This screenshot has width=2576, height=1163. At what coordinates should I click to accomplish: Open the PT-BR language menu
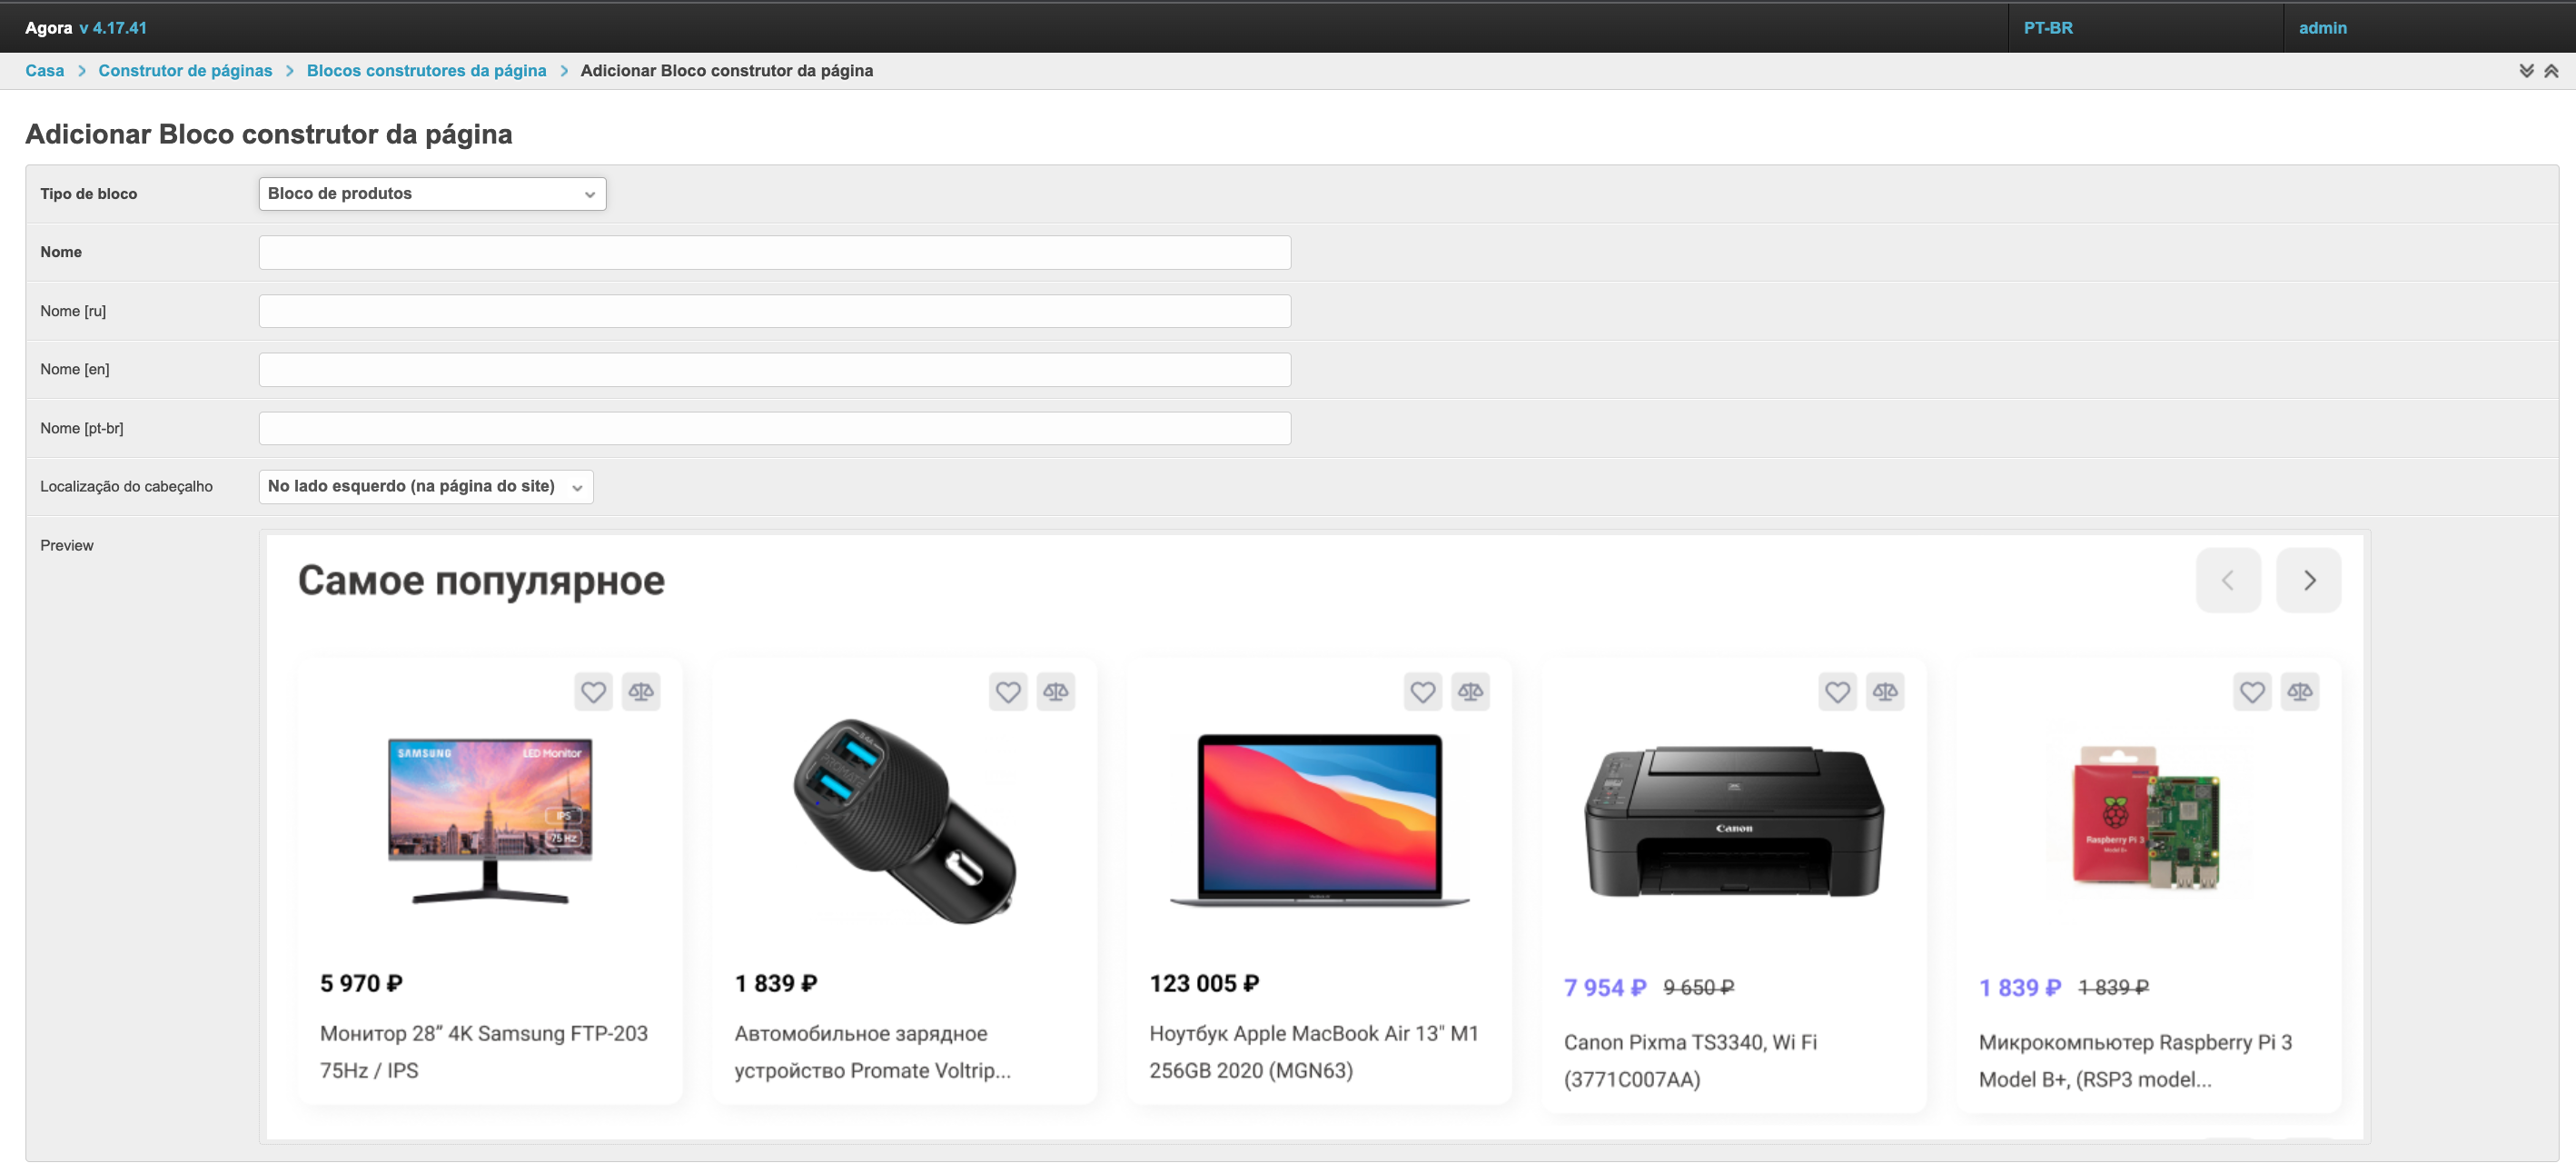pyautogui.click(x=2047, y=28)
